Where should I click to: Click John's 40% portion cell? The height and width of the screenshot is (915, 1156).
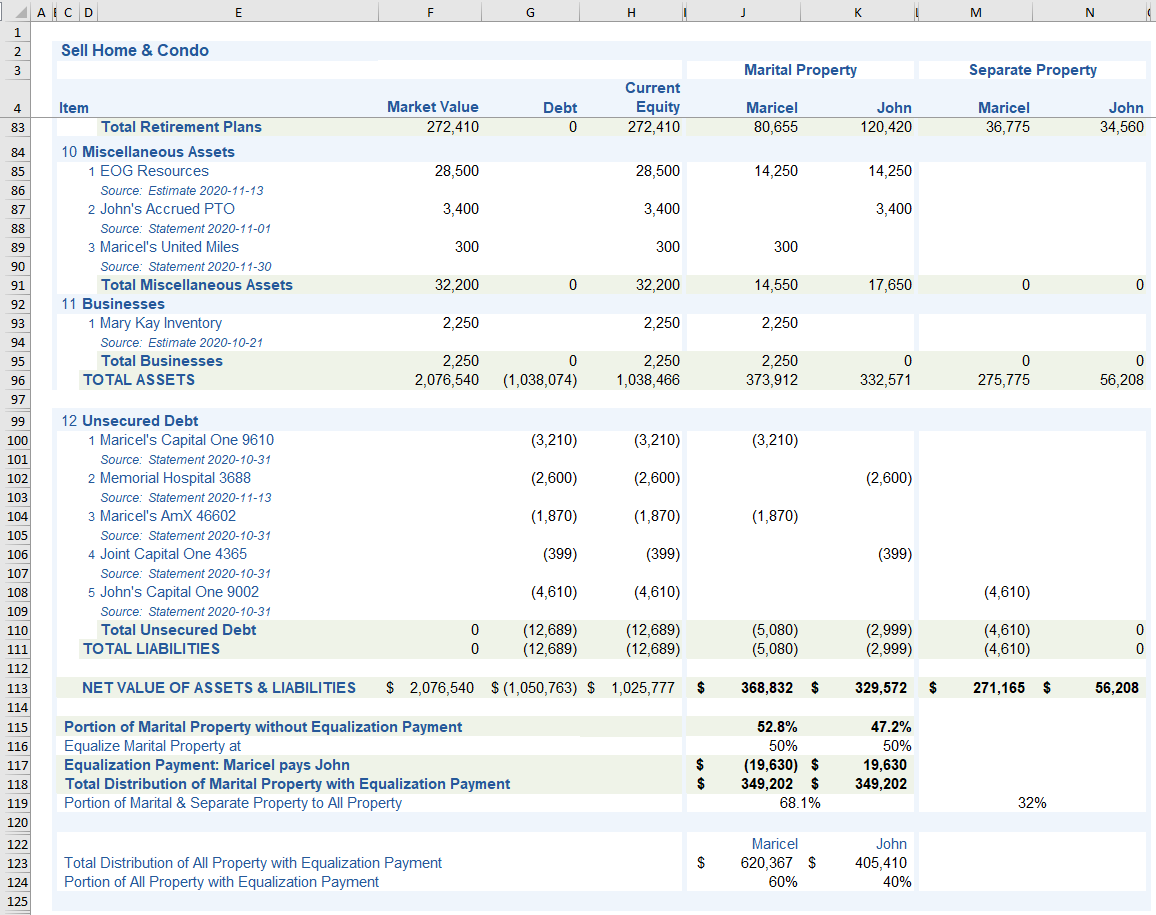pos(896,882)
